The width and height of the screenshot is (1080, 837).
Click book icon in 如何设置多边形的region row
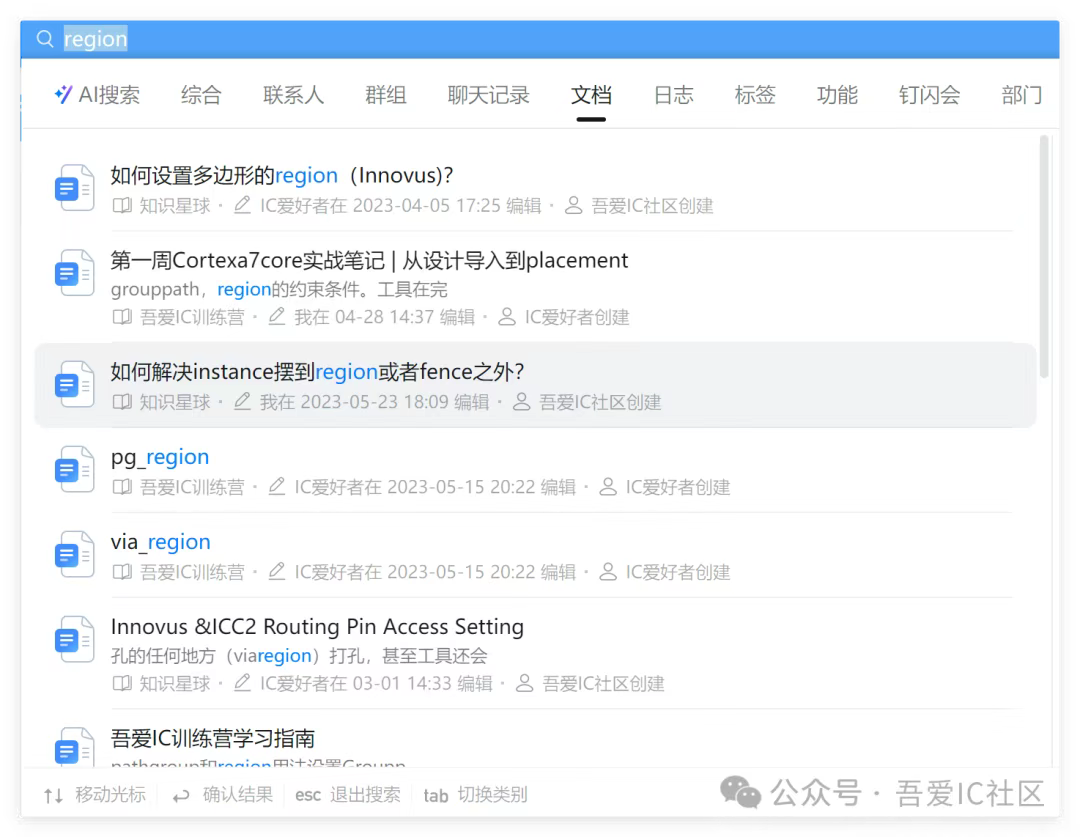coord(122,205)
